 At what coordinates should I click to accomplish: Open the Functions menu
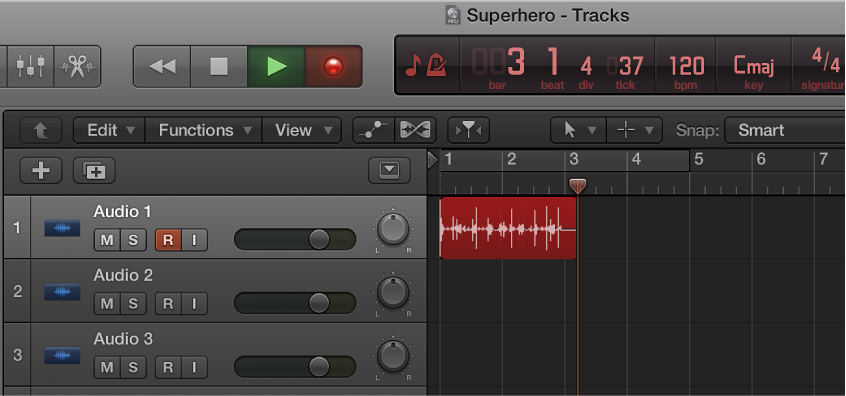203,130
